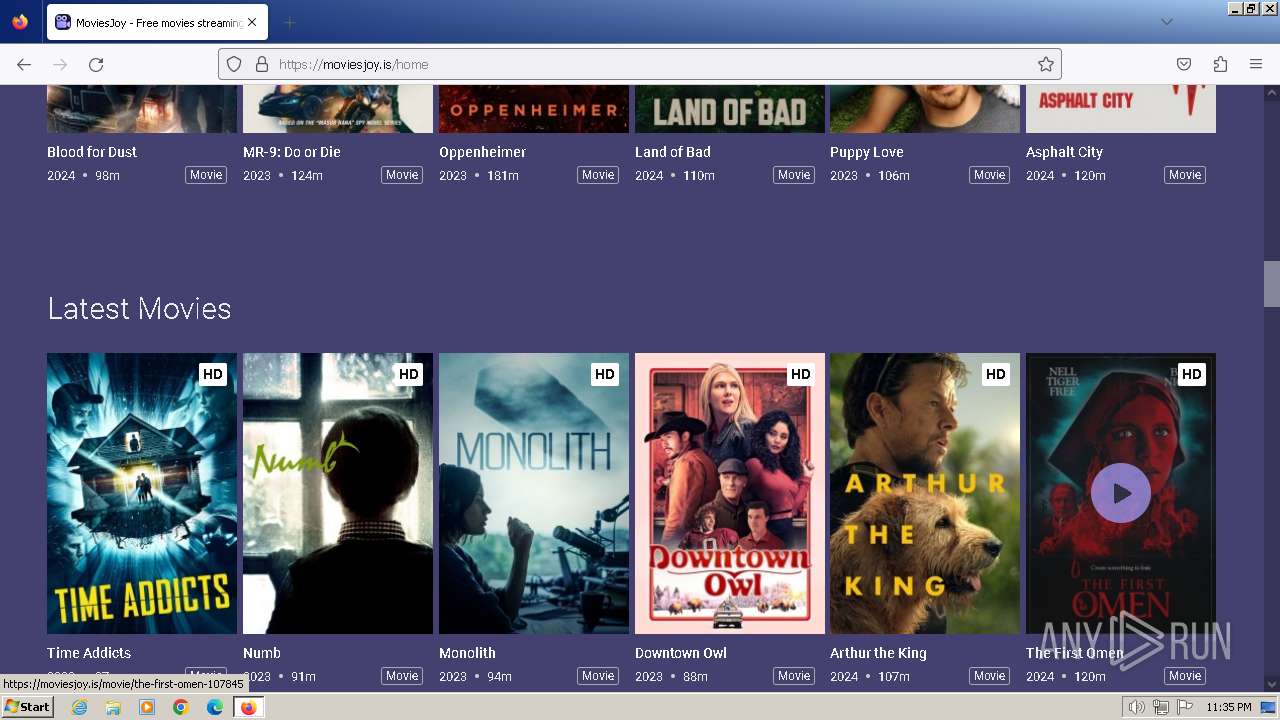Image resolution: width=1280 pixels, height=720 pixels.
Task: Click Movie tag under Oppenheimer
Action: (598, 175)
